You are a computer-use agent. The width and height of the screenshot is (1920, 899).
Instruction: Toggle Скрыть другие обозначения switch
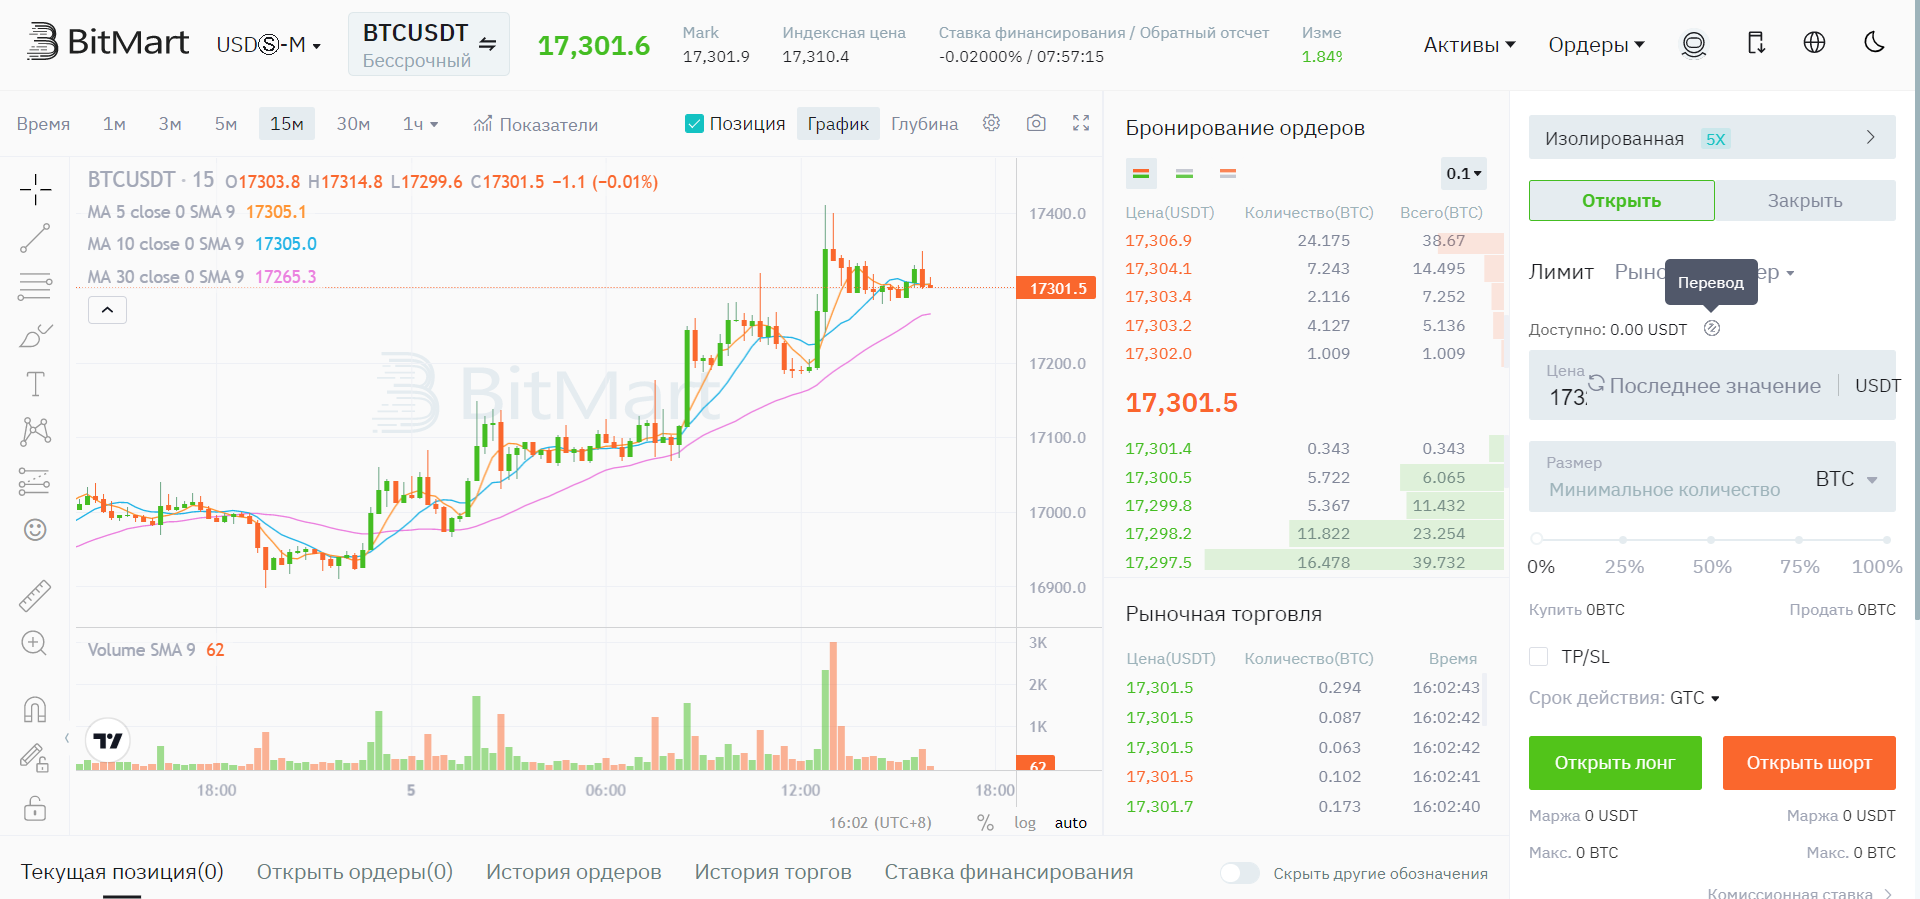(1240, 873)
